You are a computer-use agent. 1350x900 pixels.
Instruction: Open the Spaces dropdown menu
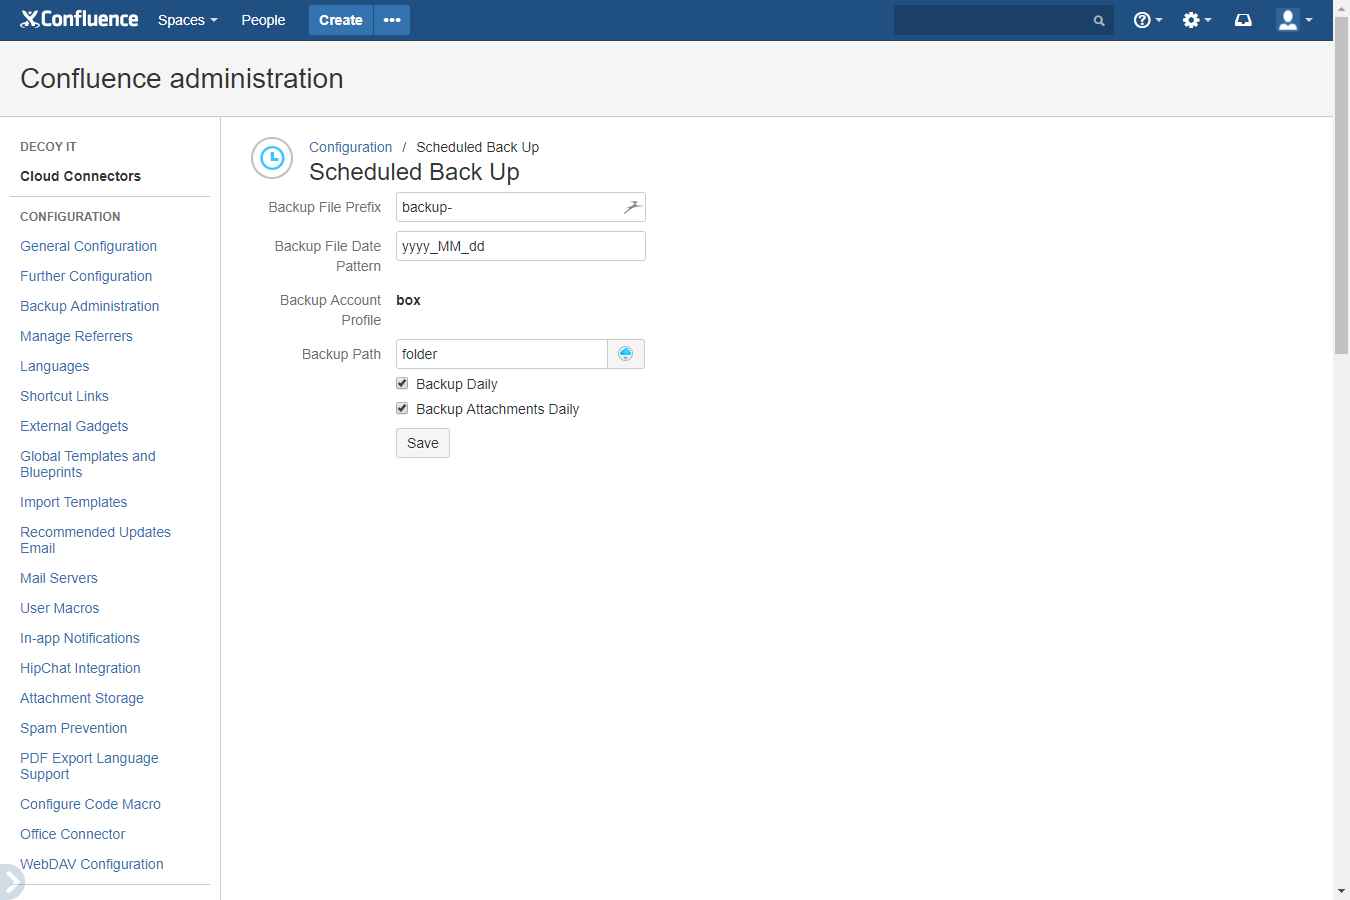pyautogui.click(x=187, y=20)
